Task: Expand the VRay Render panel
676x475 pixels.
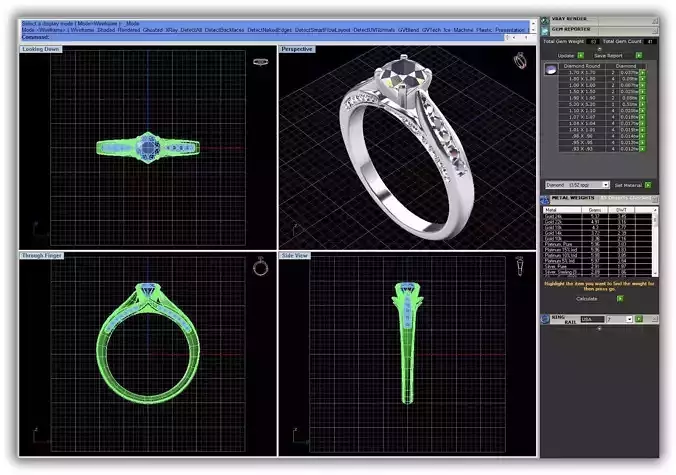Action: [655, 21]
